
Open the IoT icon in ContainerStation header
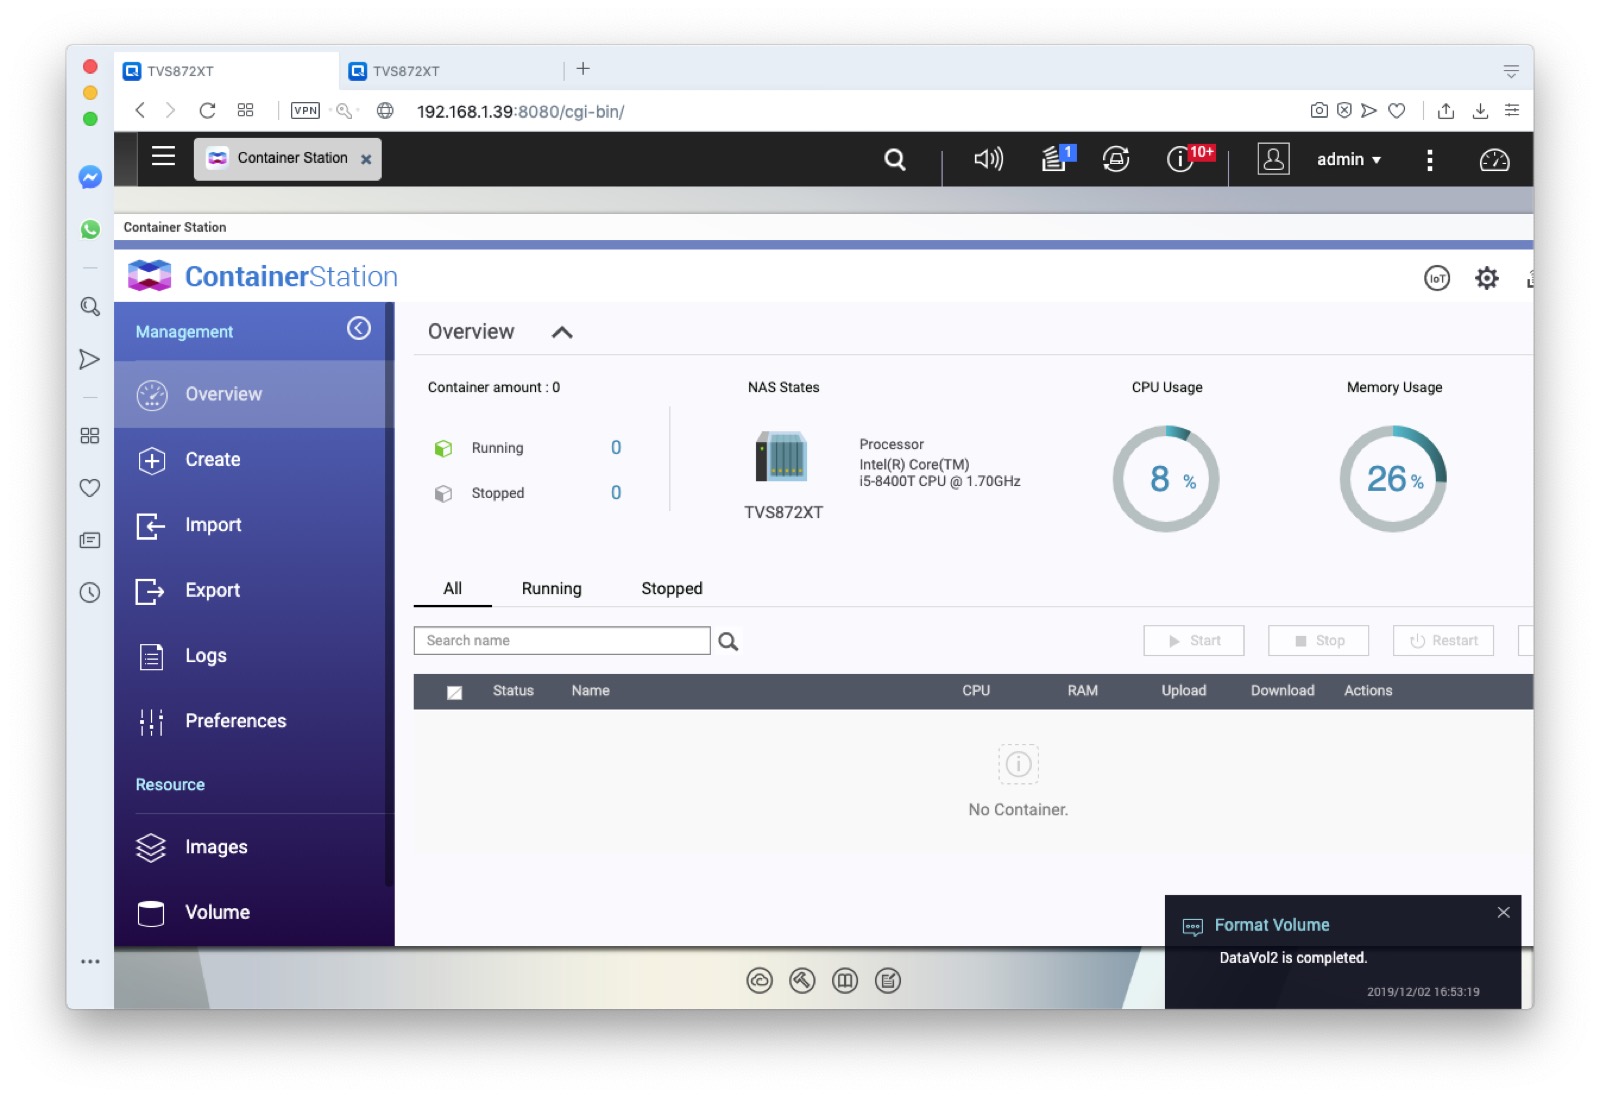point(1436,278)
